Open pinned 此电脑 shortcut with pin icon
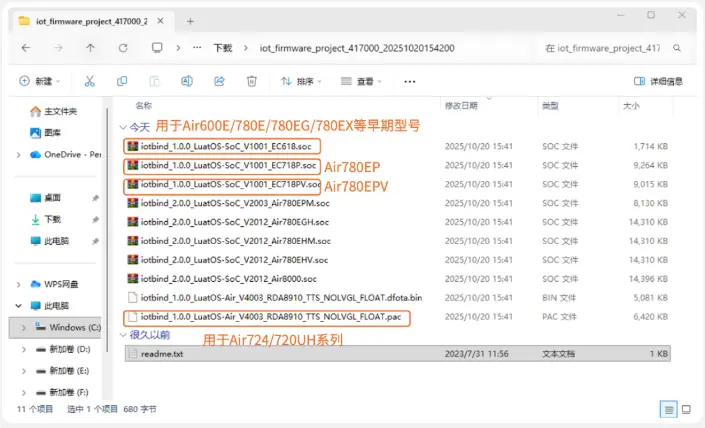This screenshot has height=428, width=705. point(49,241)
